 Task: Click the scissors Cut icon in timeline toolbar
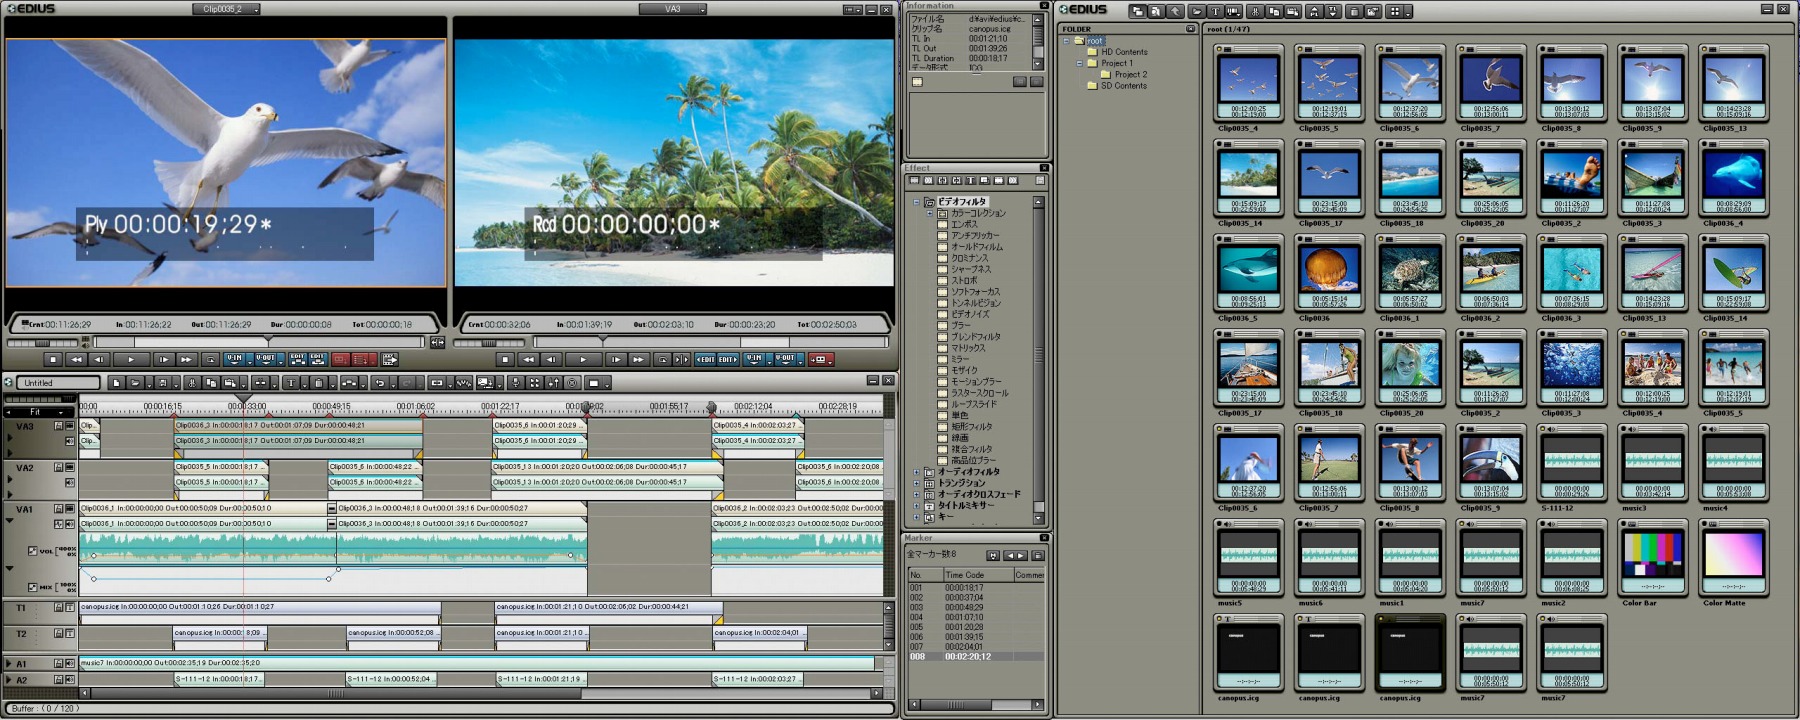coord(192,383)
